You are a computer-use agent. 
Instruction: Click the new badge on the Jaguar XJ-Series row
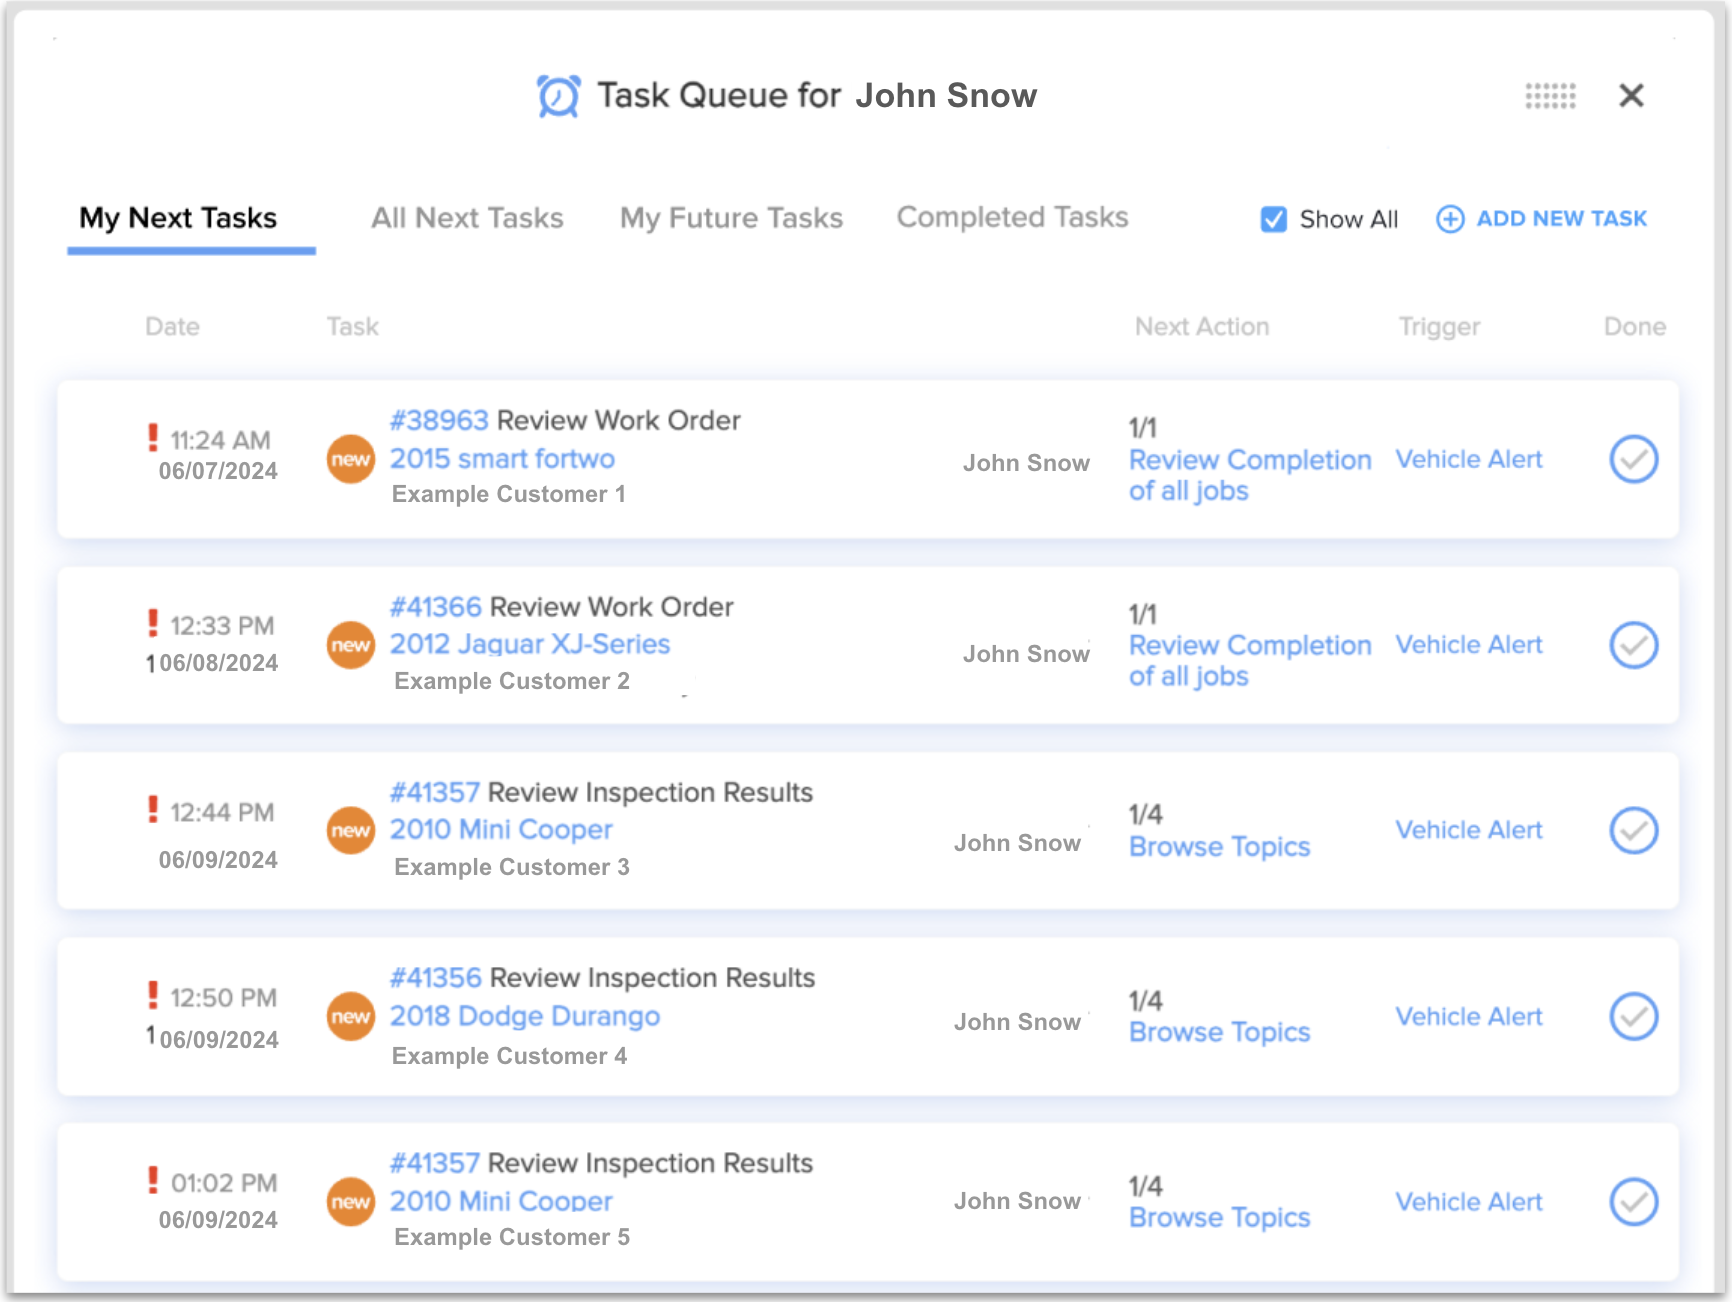coord(351,645)
